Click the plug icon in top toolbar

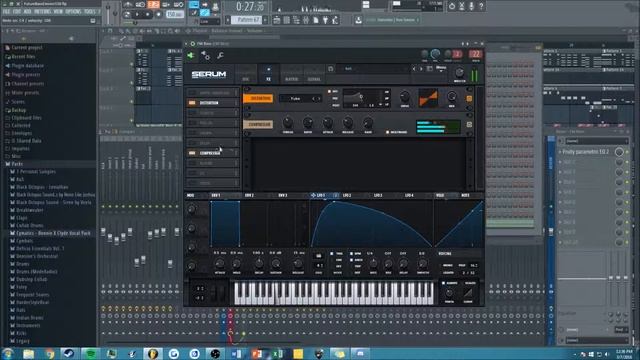click(325, 20)
